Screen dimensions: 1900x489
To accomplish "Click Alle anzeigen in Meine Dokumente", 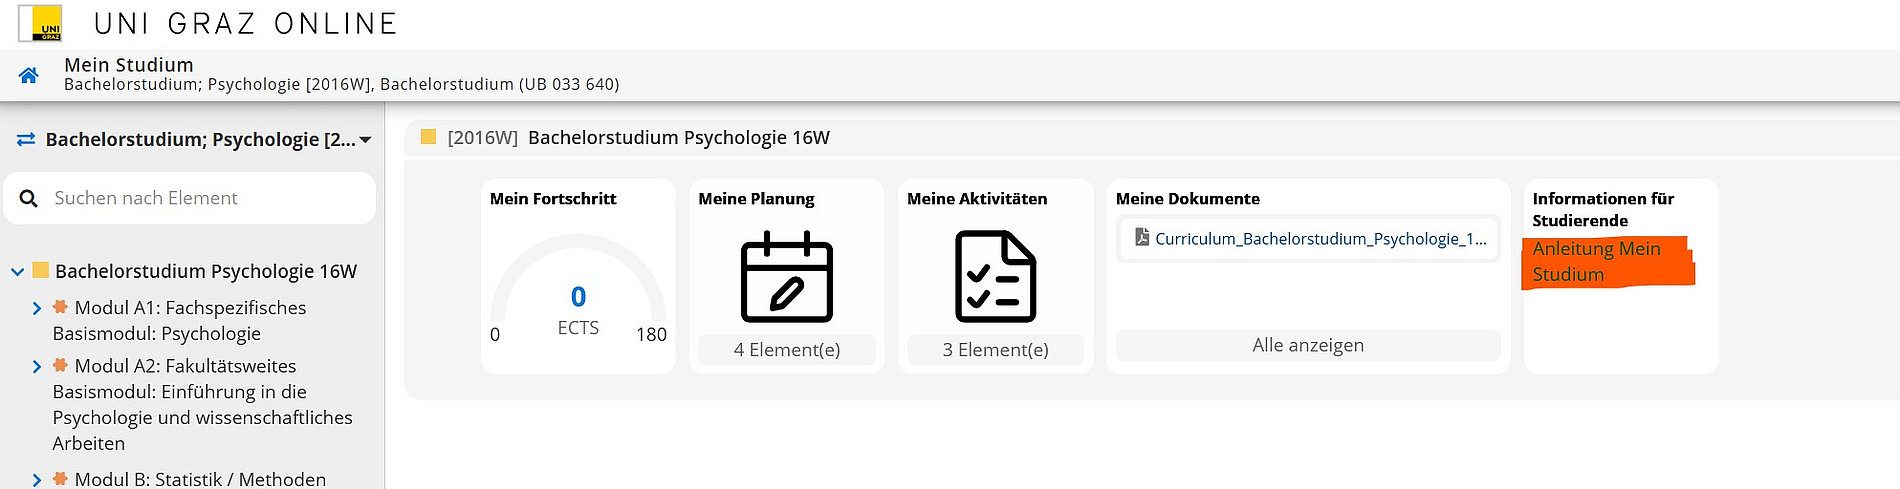I will [1307, 345].
